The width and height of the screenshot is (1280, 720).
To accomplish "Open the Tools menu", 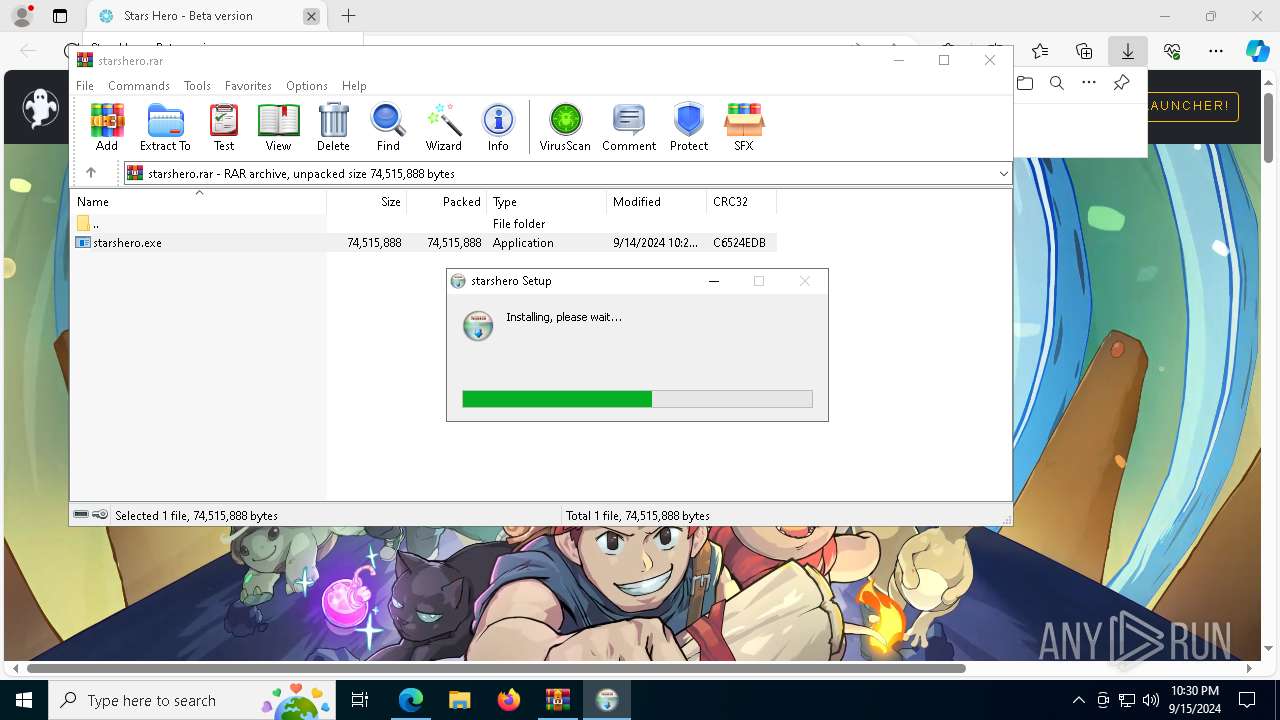I will 197,86.
